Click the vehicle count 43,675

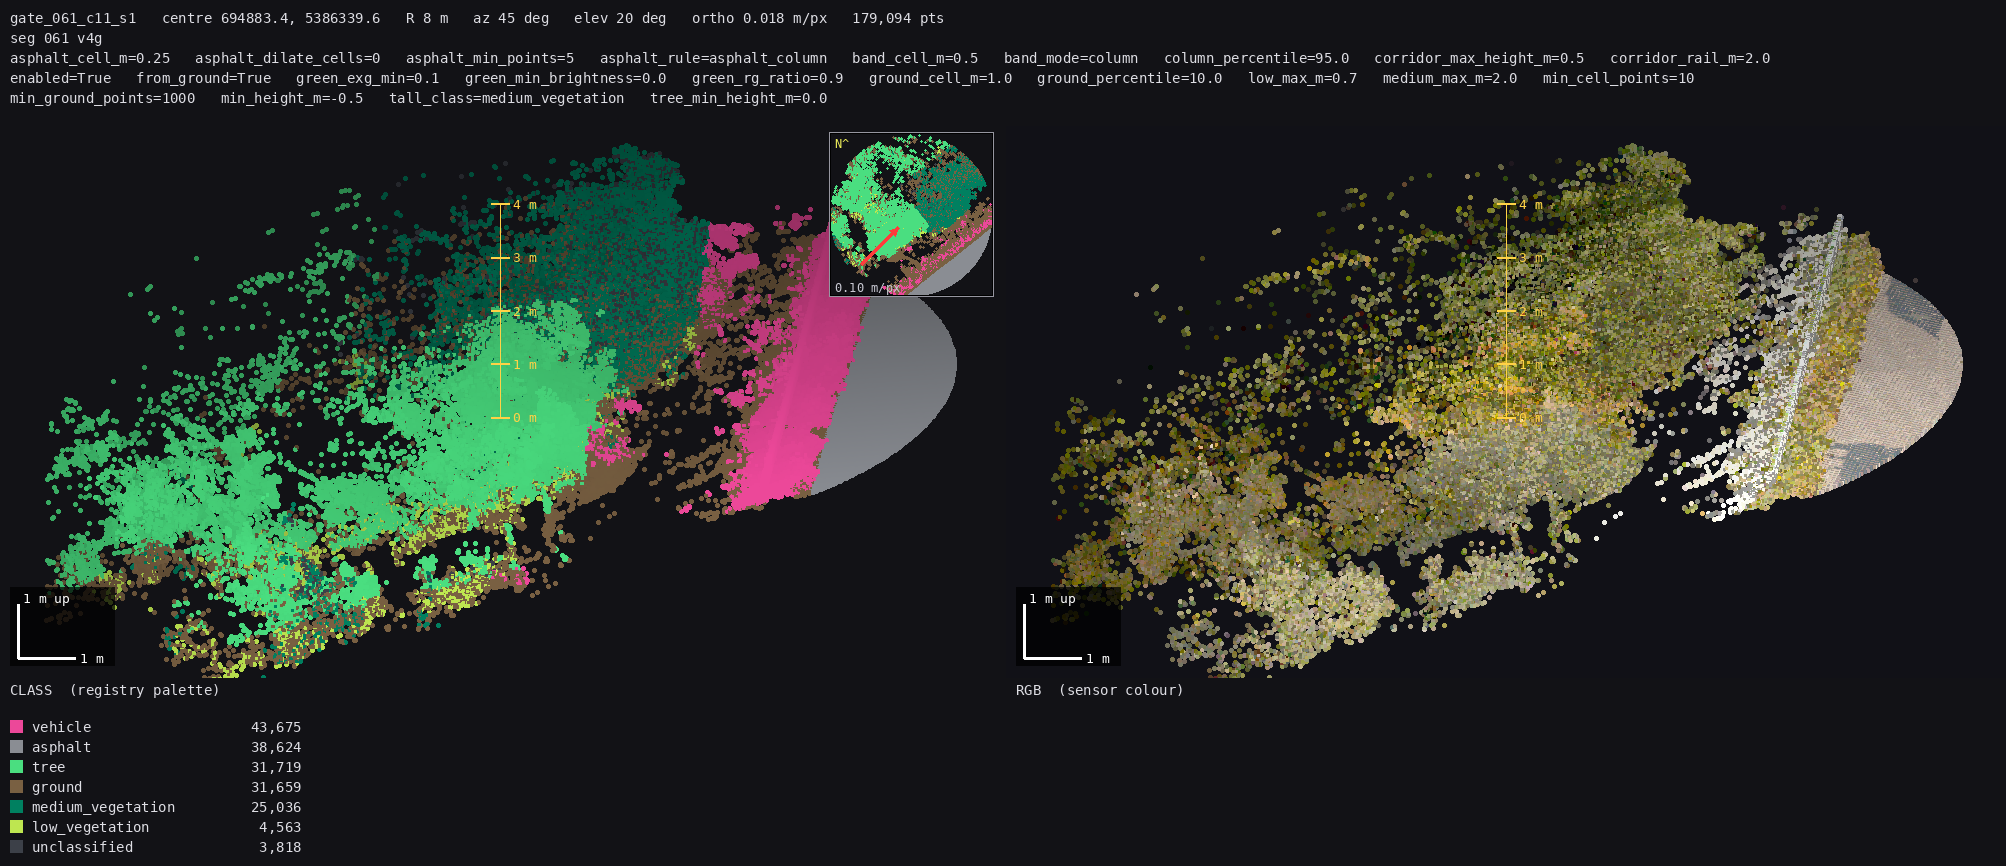(276, 727)
